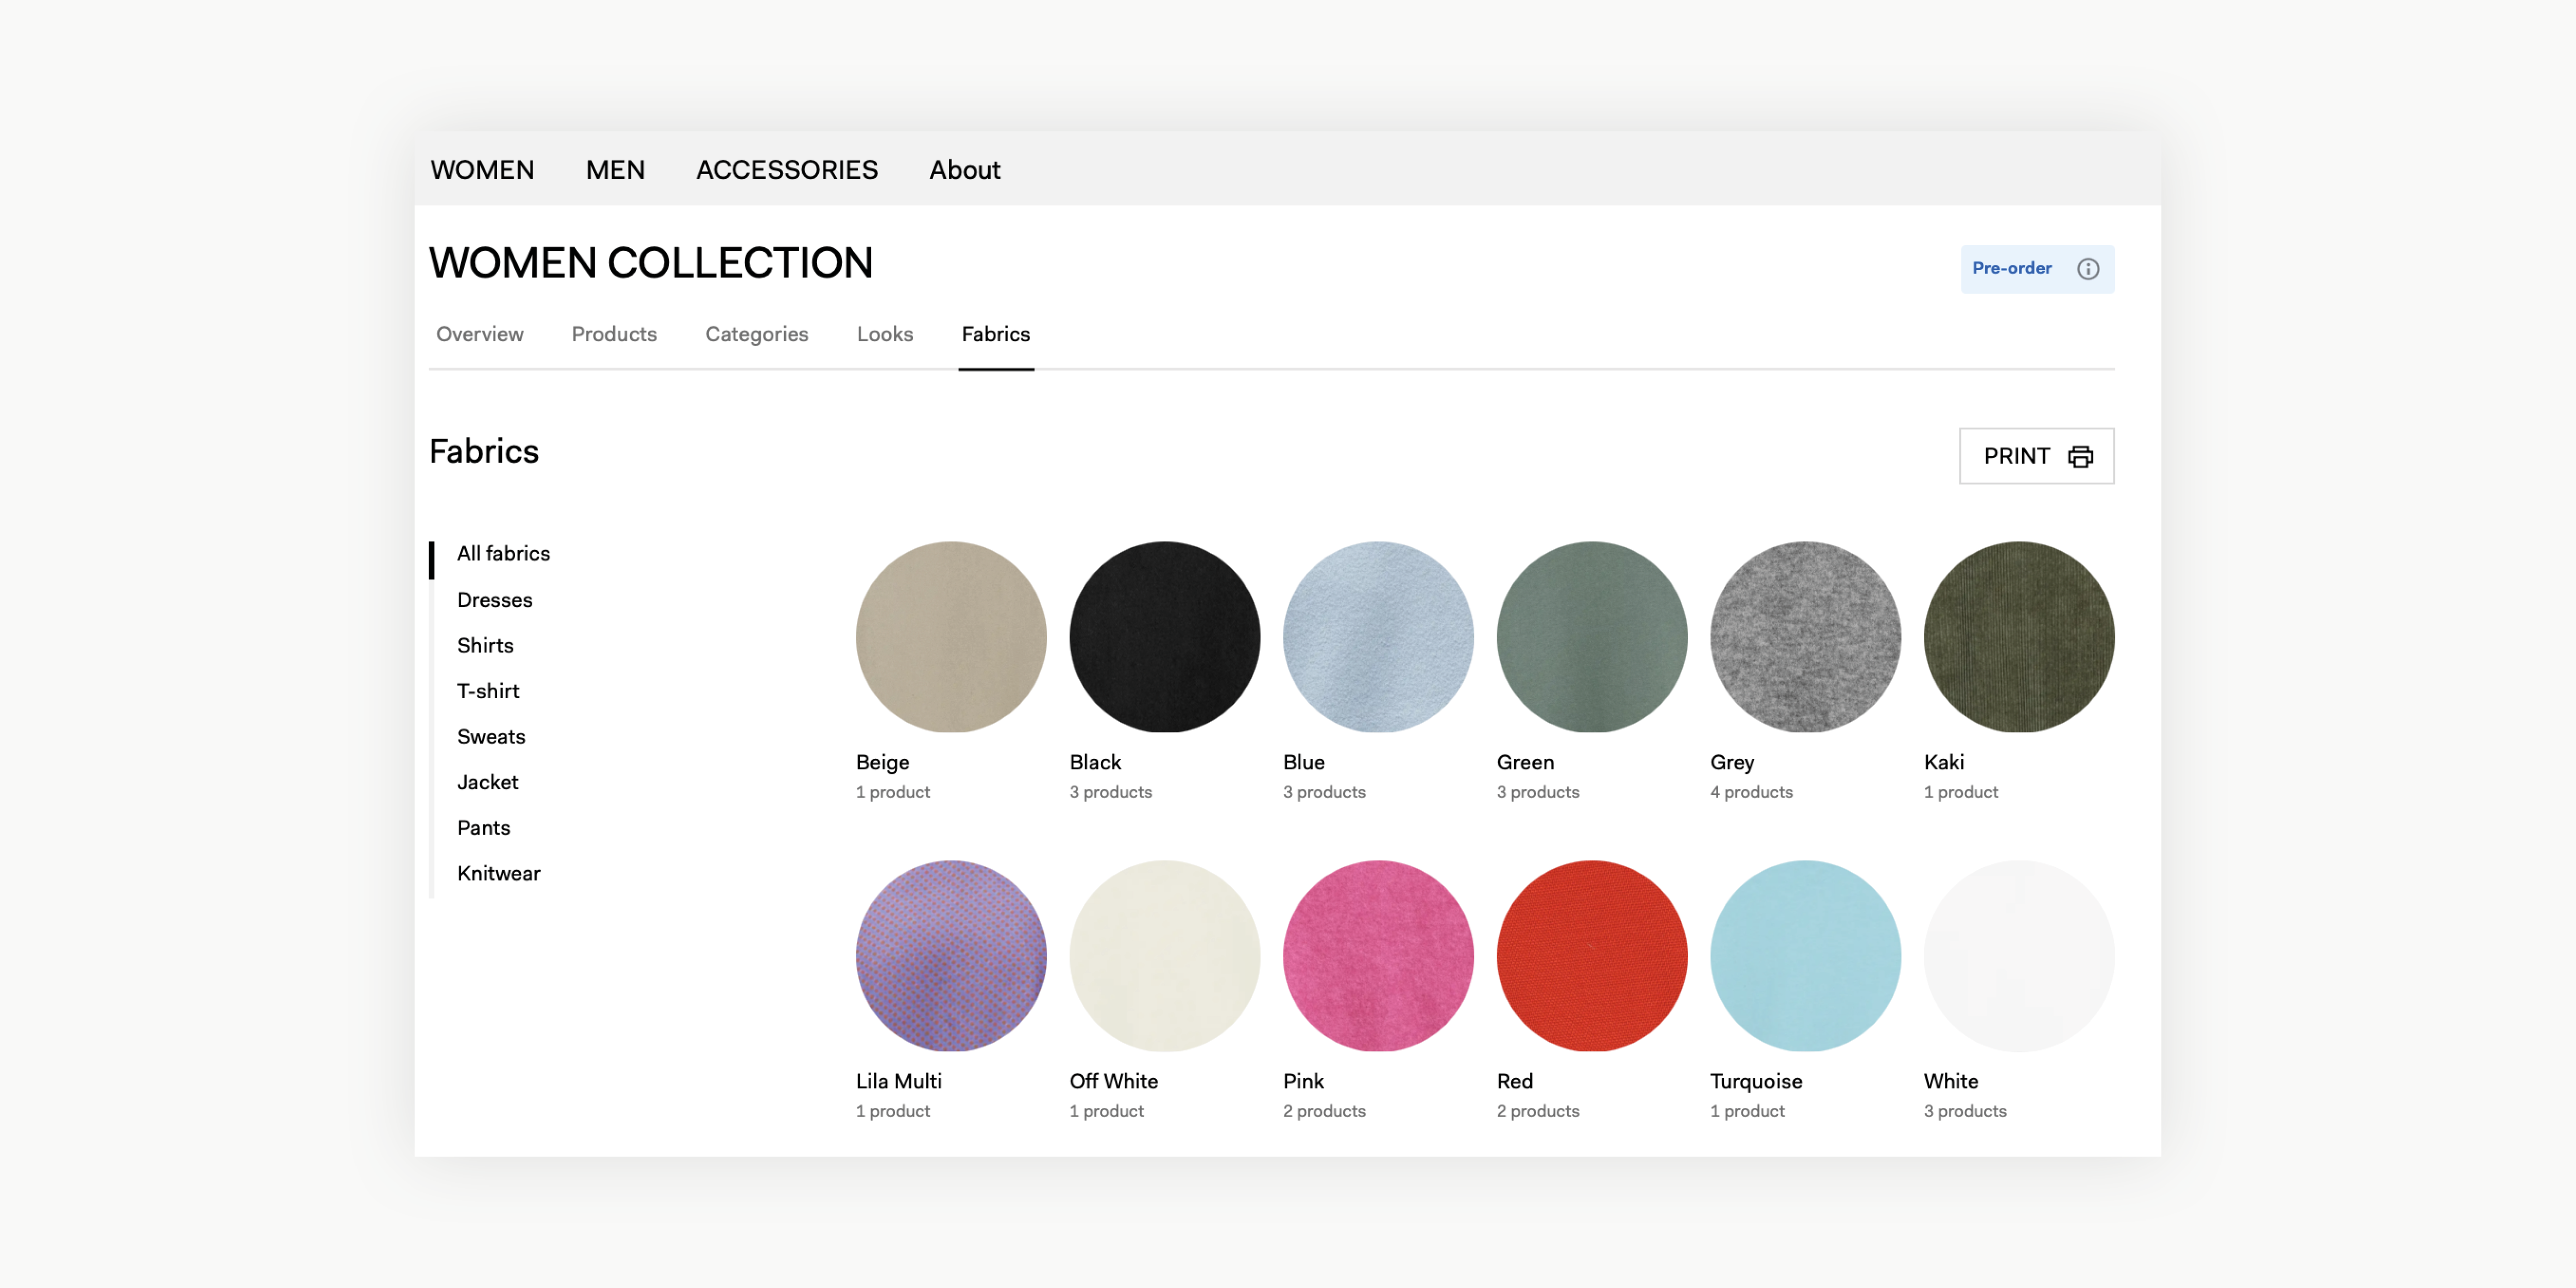Select the Beige fabric swatch

[x=951, y=637]
